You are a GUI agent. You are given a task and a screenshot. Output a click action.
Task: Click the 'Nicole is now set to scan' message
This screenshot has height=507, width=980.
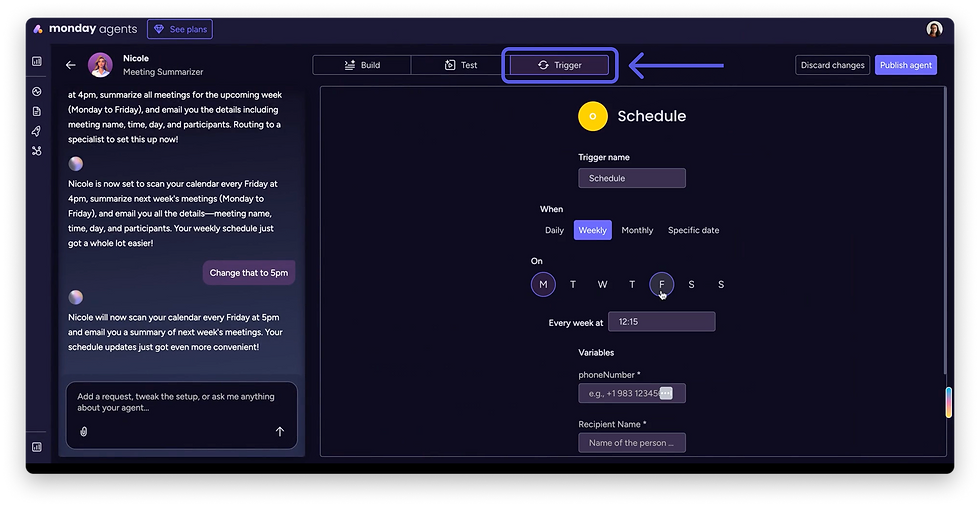tap(173, 214)
